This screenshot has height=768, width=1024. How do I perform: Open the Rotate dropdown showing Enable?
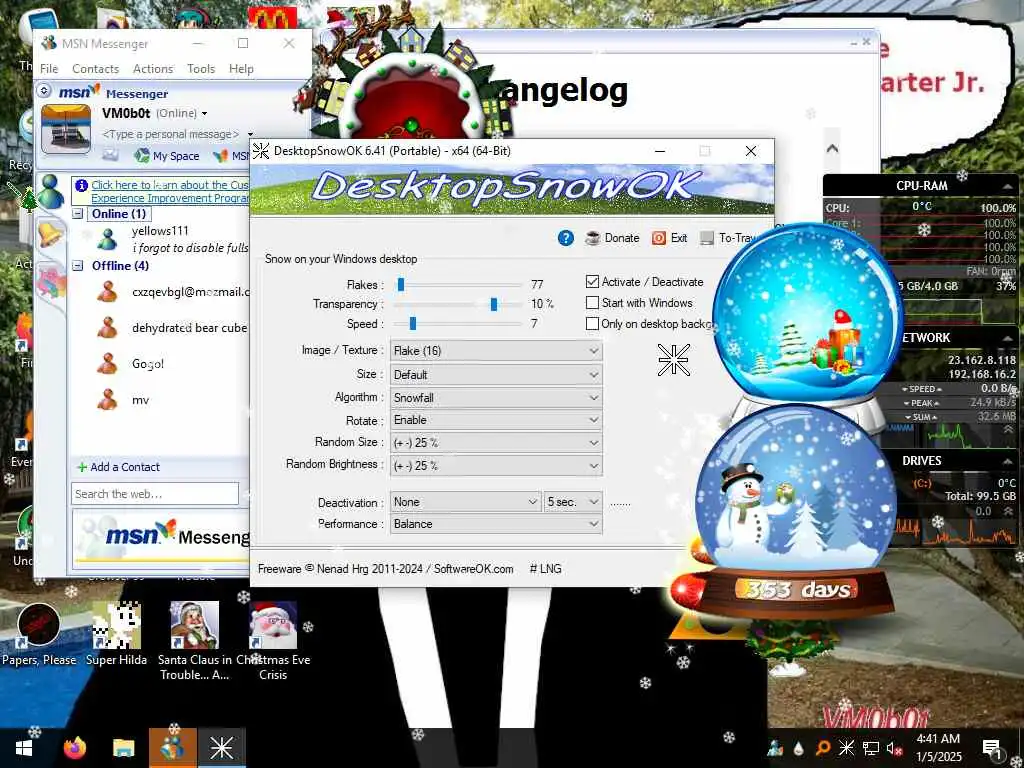[496, 420]
